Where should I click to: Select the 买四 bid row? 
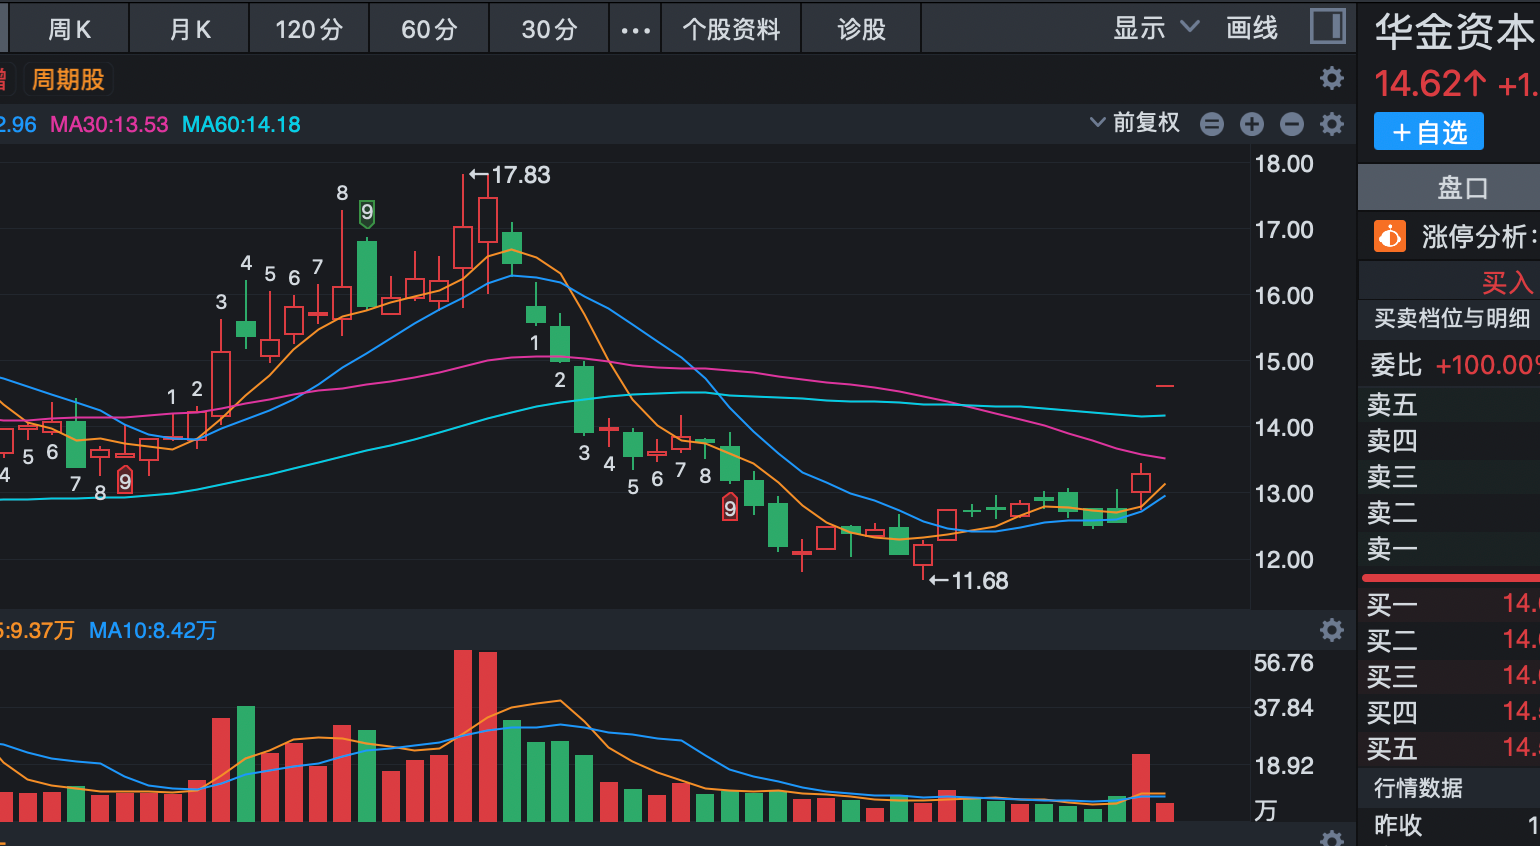(x=1449, y=712)
